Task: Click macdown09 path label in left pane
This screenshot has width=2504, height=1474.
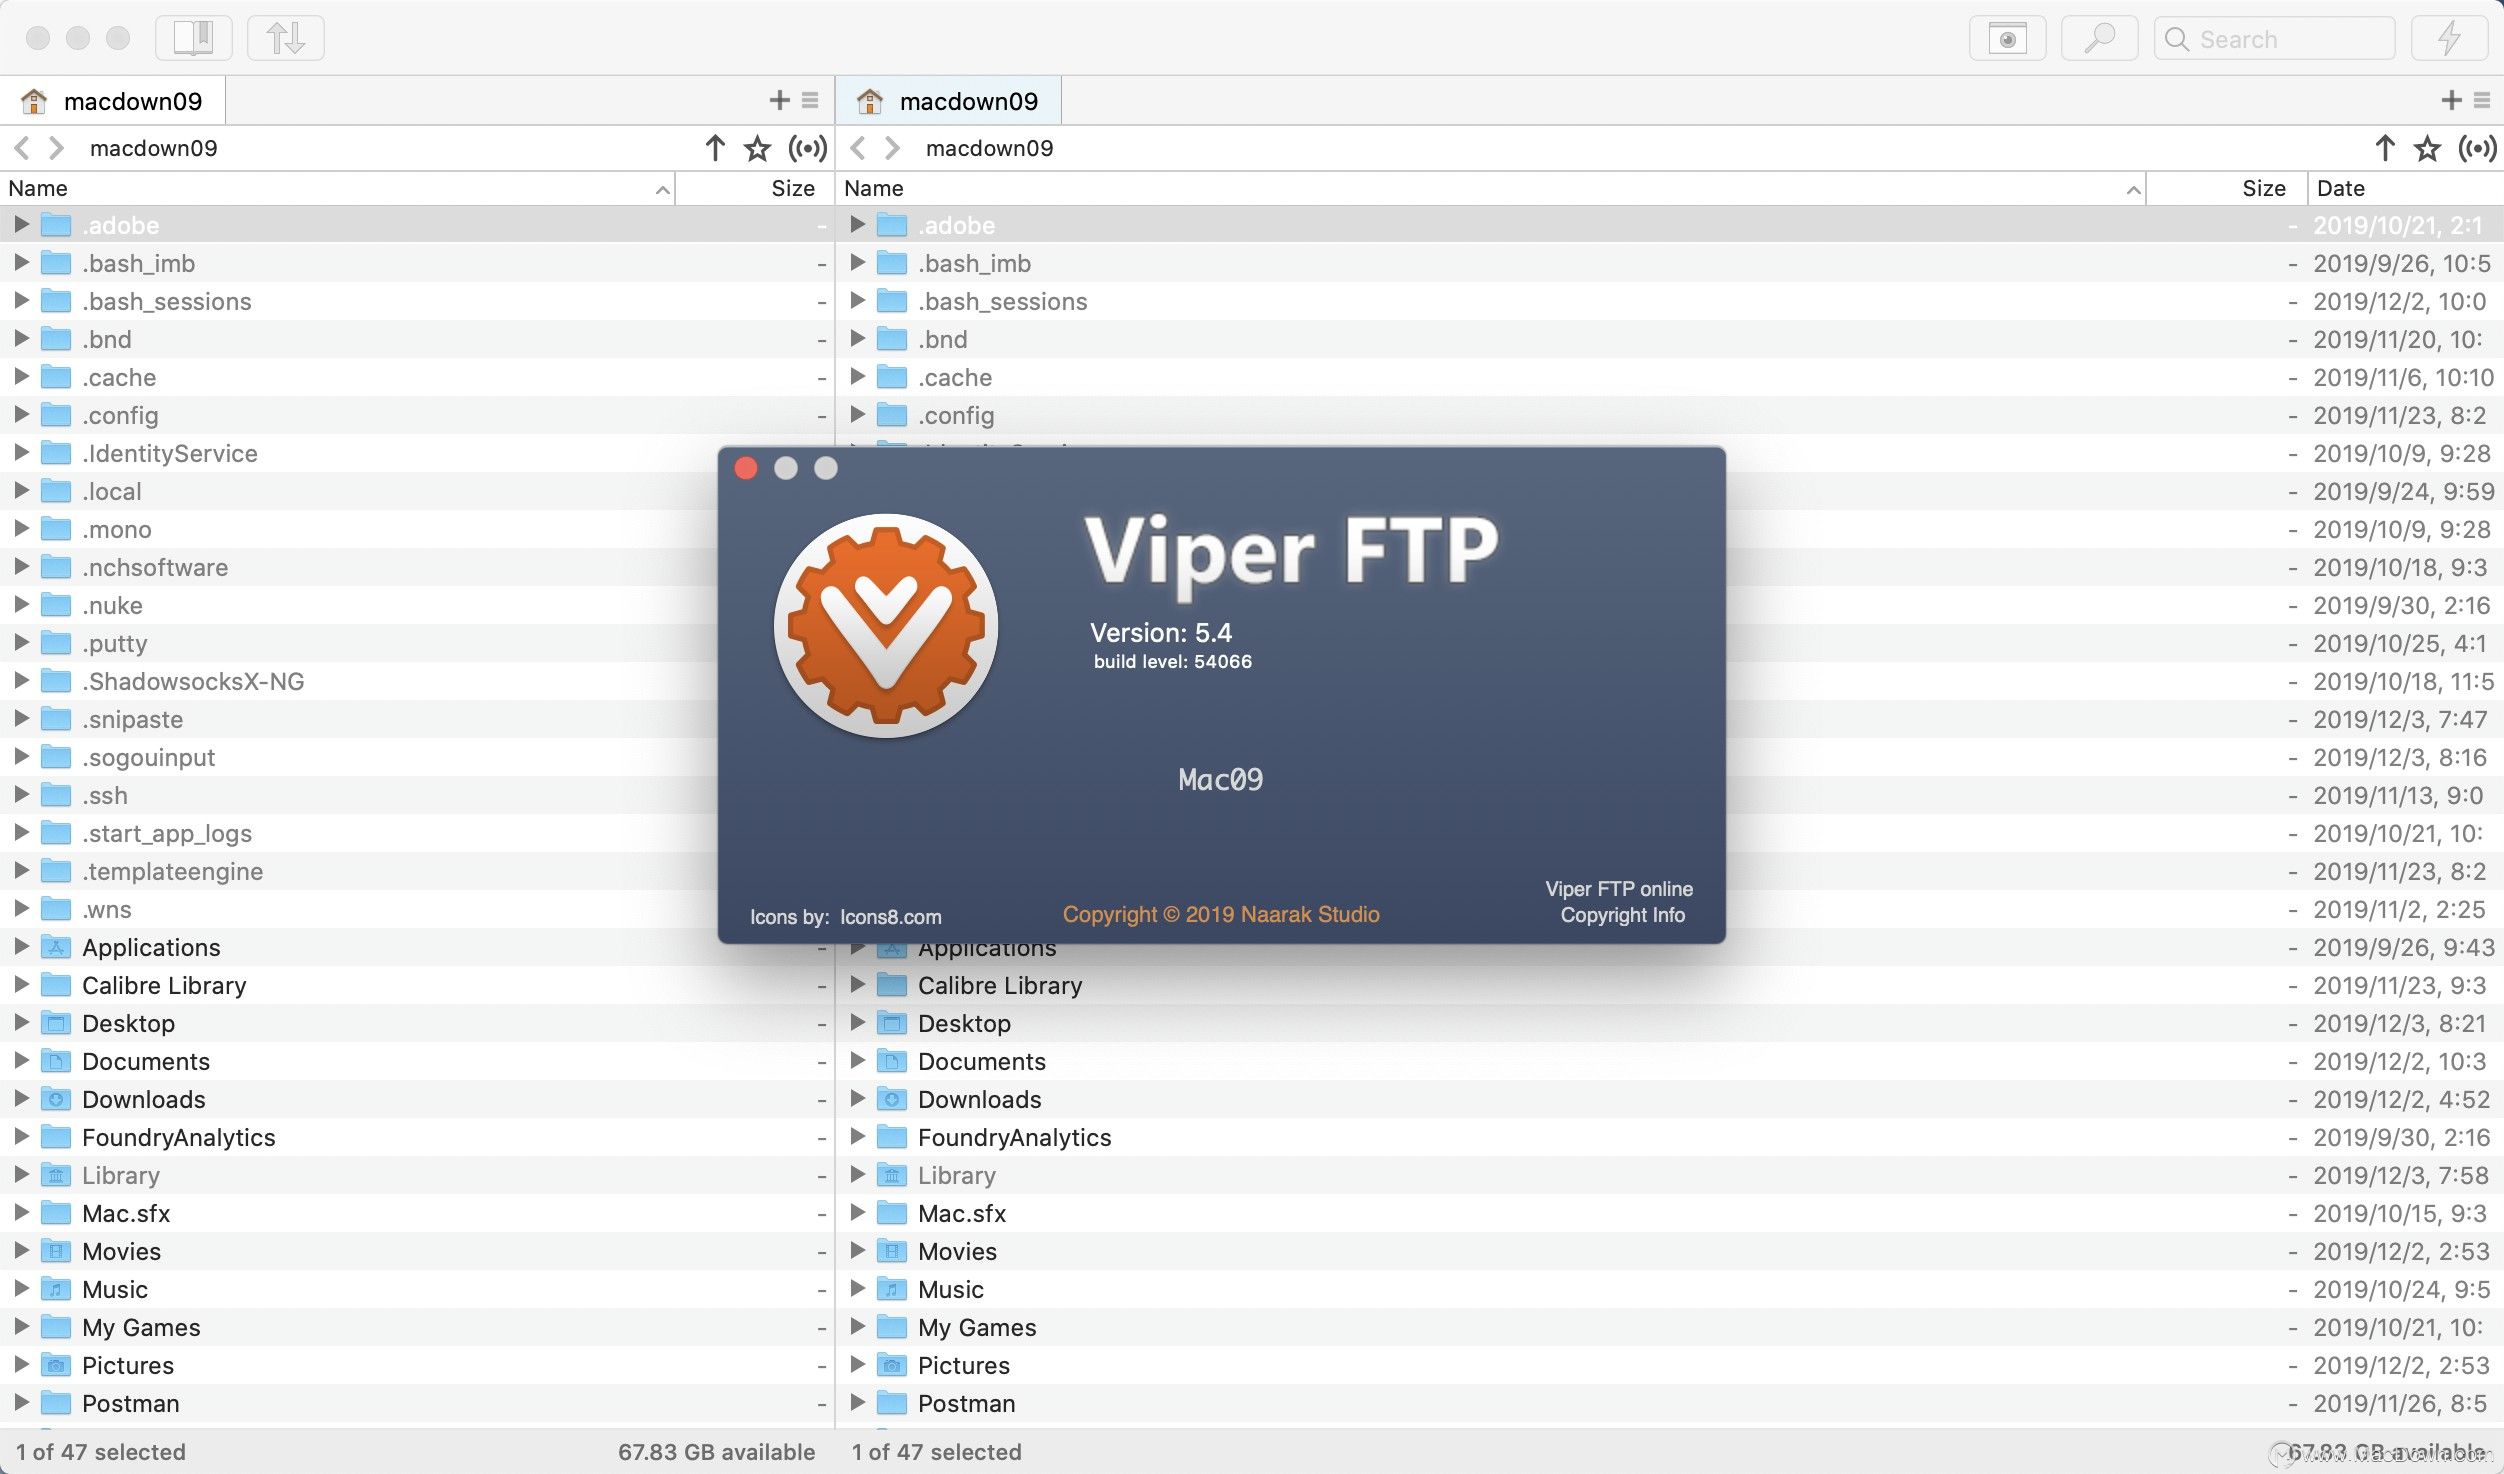Action: point(153,148)
